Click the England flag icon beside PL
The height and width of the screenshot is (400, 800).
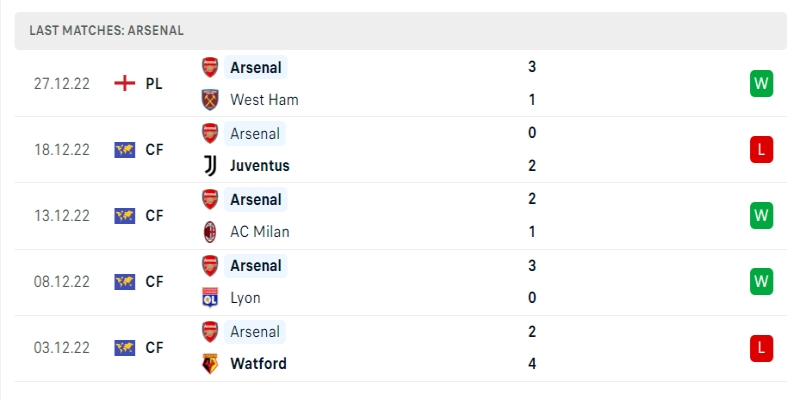coord(125,84)
